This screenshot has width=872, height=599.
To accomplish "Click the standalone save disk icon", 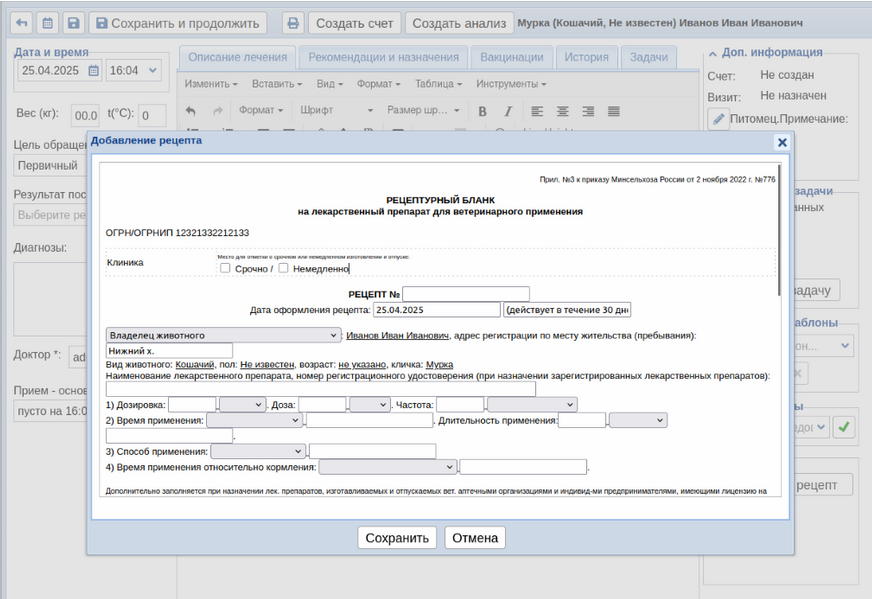I will pyautogui.click(x=73, y=23).
